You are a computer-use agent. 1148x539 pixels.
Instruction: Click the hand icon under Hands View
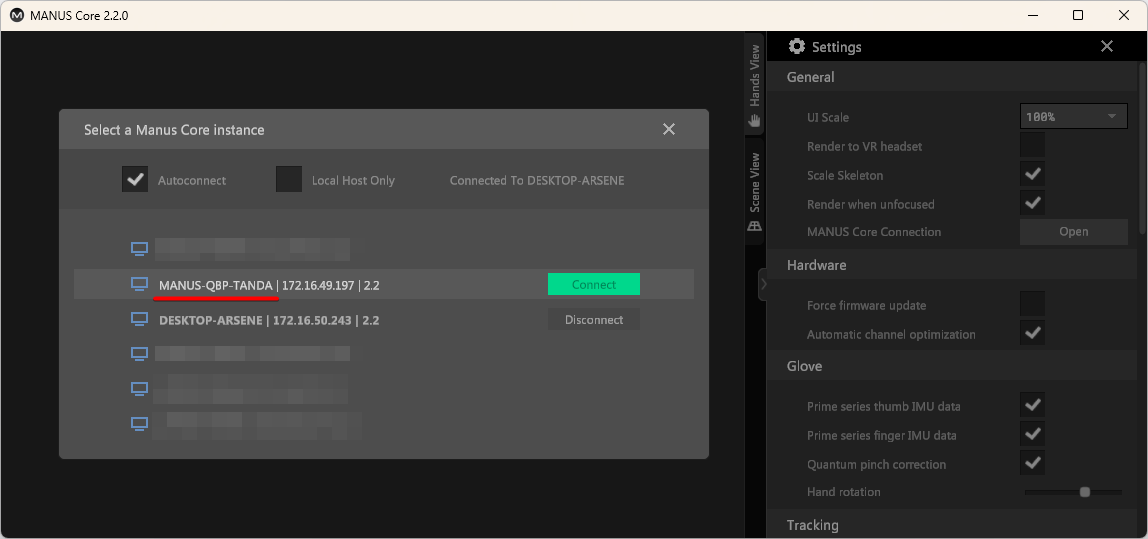(755, 120)
